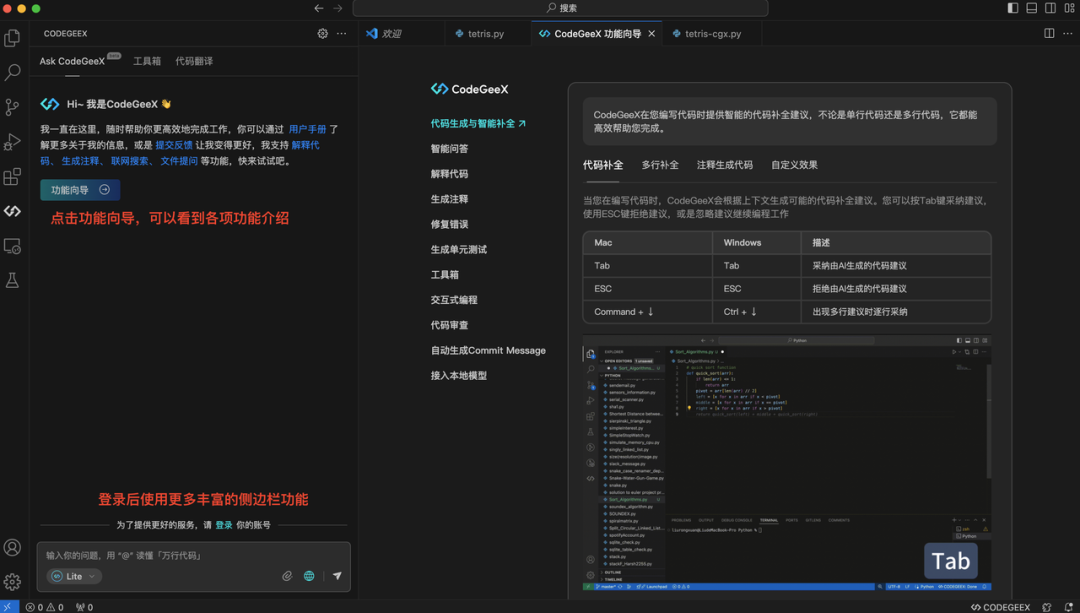Open the Testing flask view
Viewport: 1080px width, 613px height.
(12, 280)
